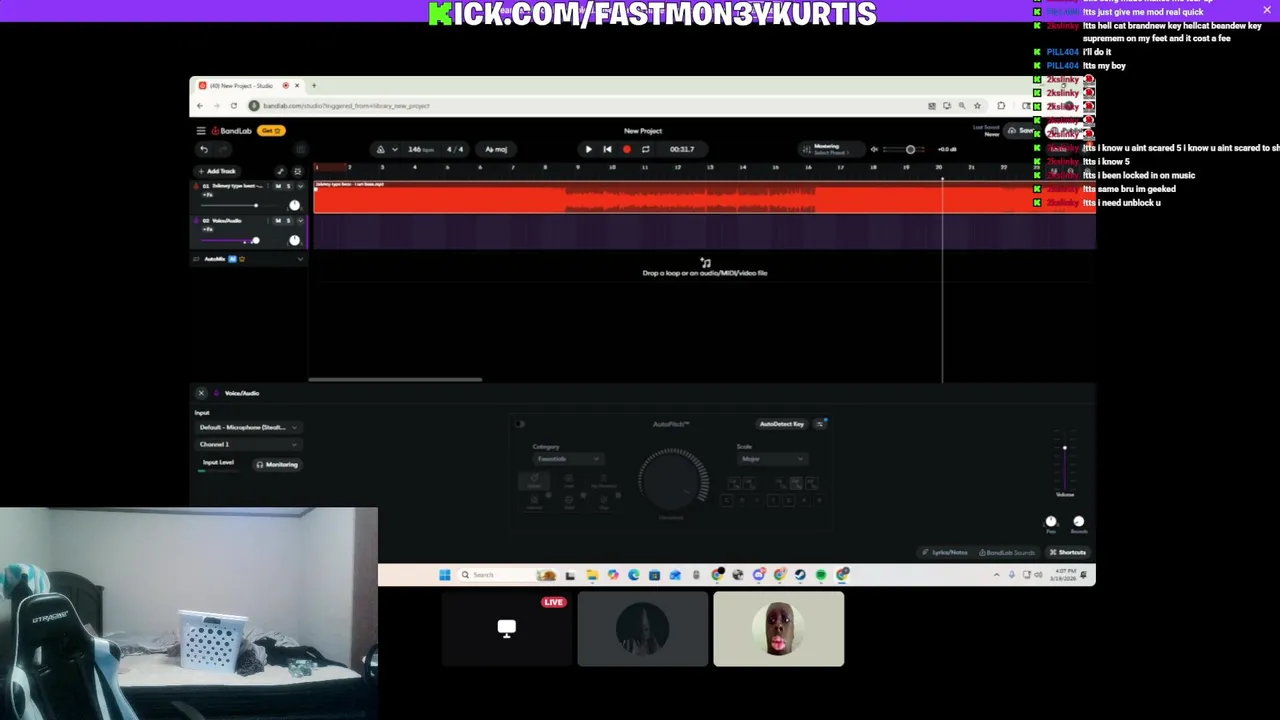This screenshot has height=720, width=1280.
Task: Click bar 9 on the timeline ruler
Action: tap(577, 167)
